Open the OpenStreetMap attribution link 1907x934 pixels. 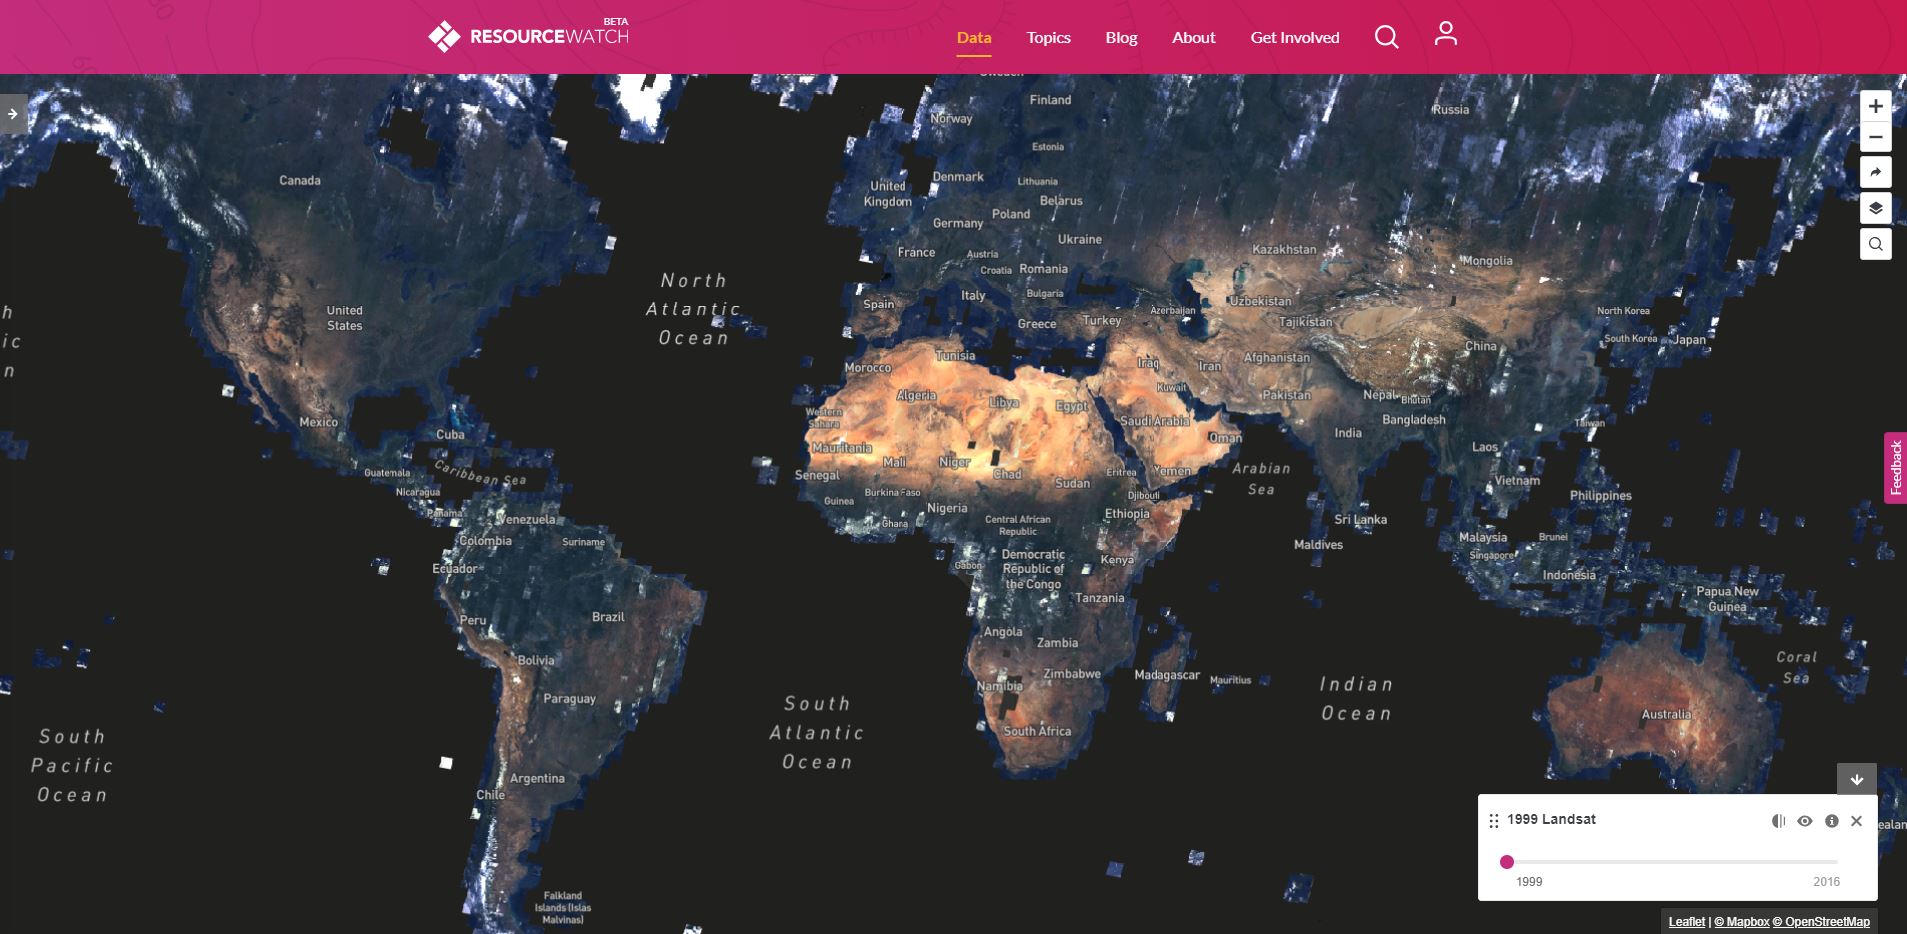click(1826, 922)
